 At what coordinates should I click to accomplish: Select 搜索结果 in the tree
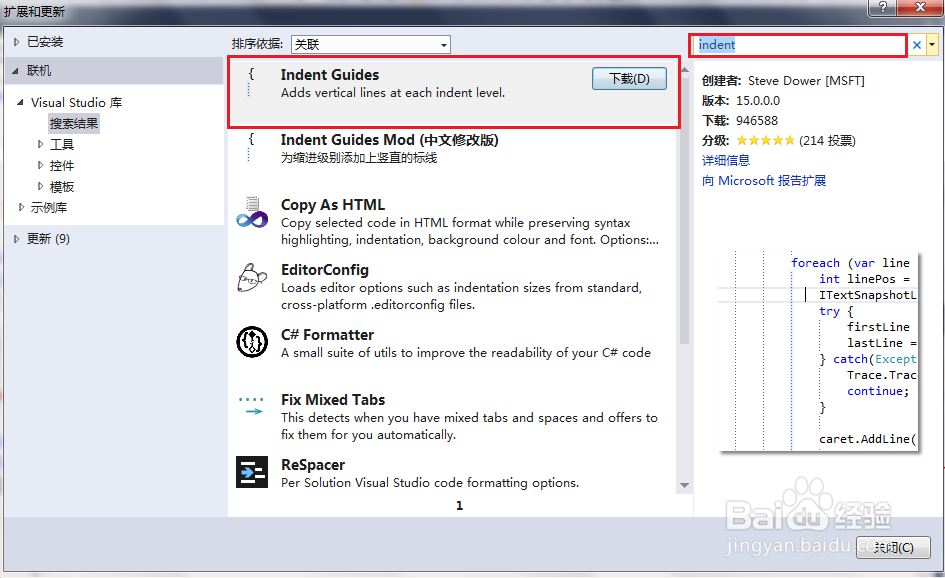click(x=74, y=124)
